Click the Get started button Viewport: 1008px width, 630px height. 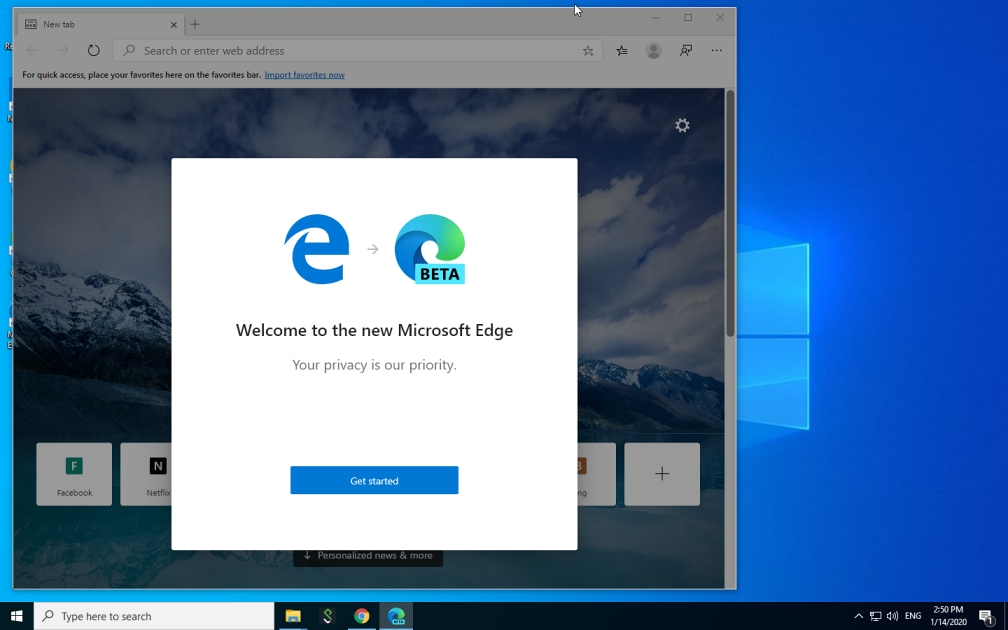(x=374, y=480)
